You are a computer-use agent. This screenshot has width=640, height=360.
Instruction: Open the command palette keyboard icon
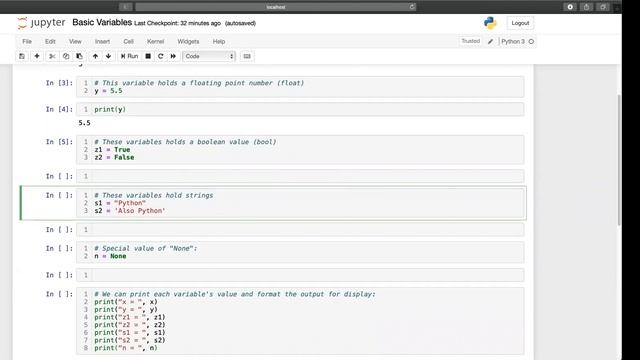[x=247, y=56]
